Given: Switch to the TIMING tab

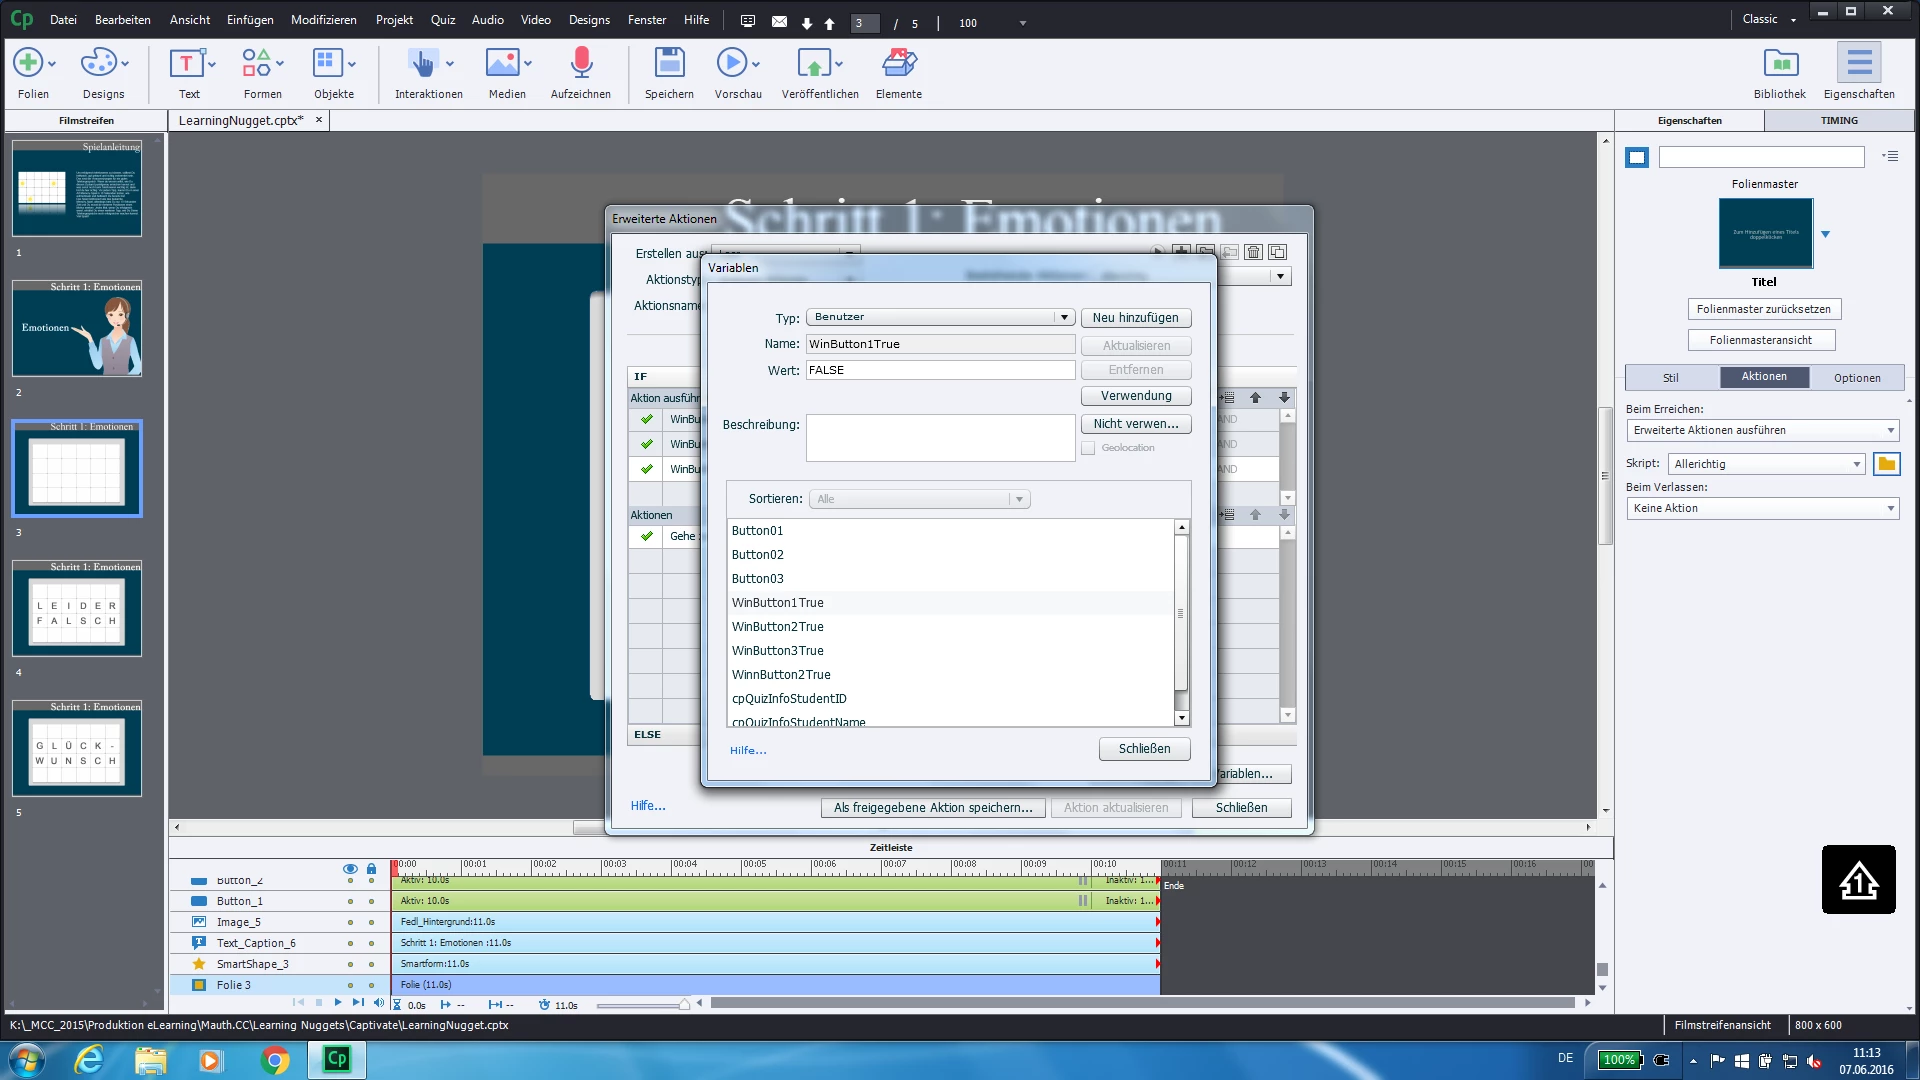Looking at the screenshot, I should (1838, 120).
